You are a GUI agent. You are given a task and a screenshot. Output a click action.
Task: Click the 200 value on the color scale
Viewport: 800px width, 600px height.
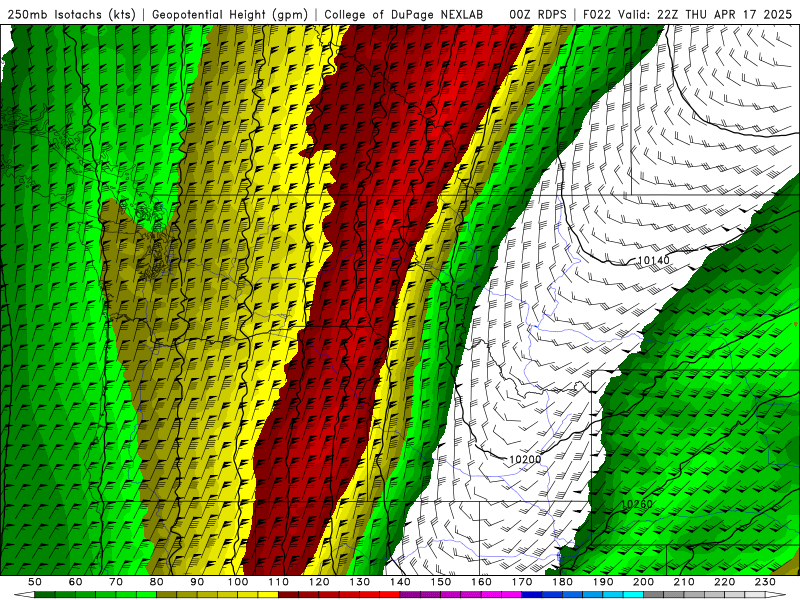coord(643,582)
